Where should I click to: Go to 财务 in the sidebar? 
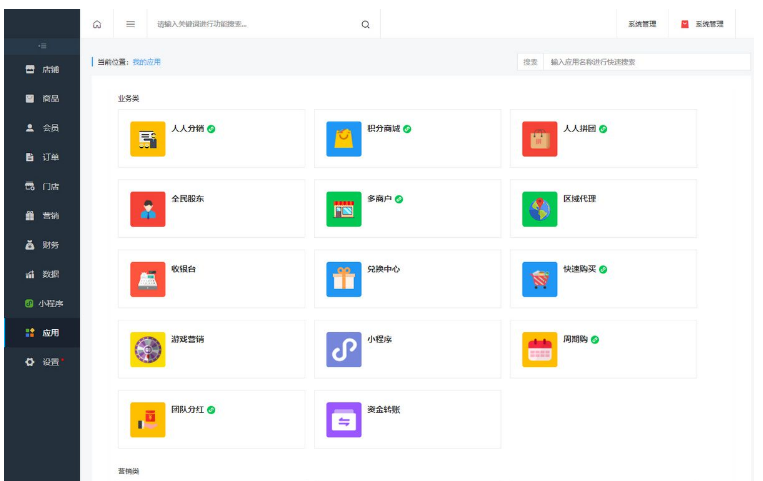pos(42,245)
